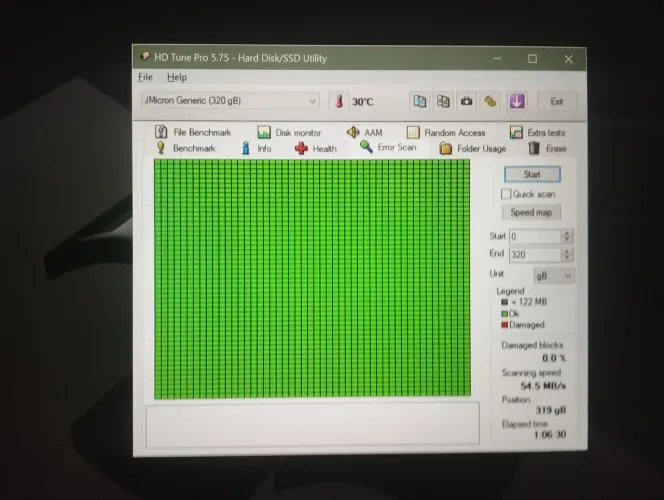This screenshot has width=664, height=500.
Task: Click the 0.0 % damaged blocks value
Action: (554, 358)
